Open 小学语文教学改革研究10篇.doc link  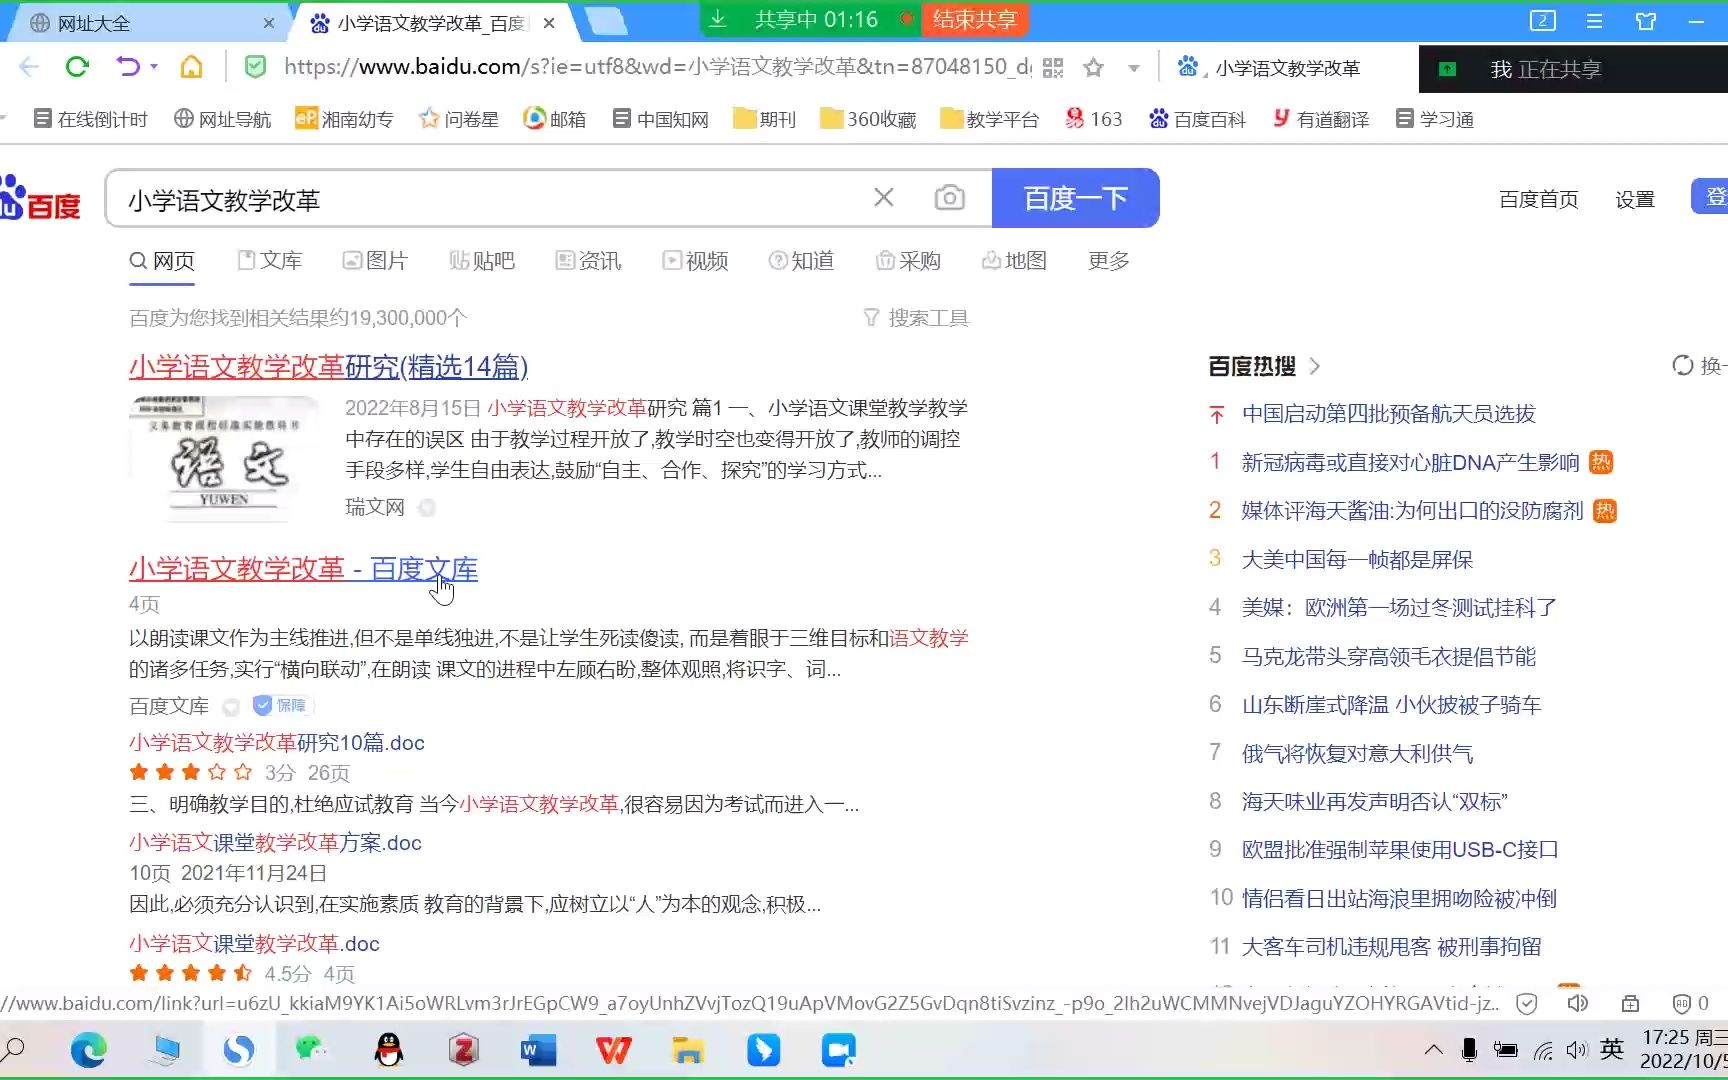coord(277,743)
